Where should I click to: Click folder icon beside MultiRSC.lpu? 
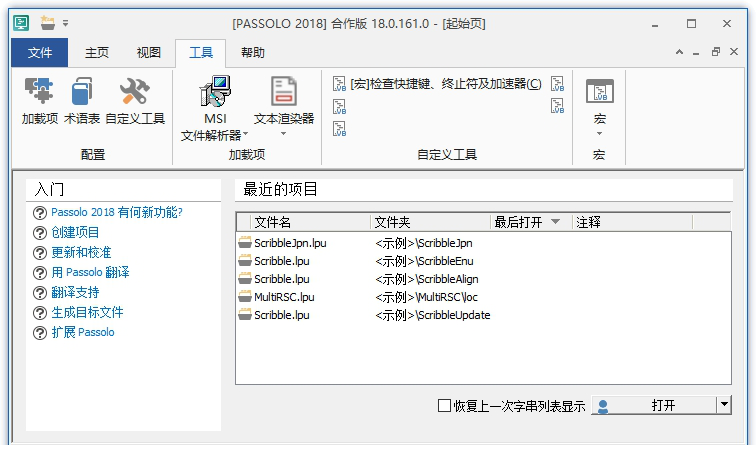[245, 297]
